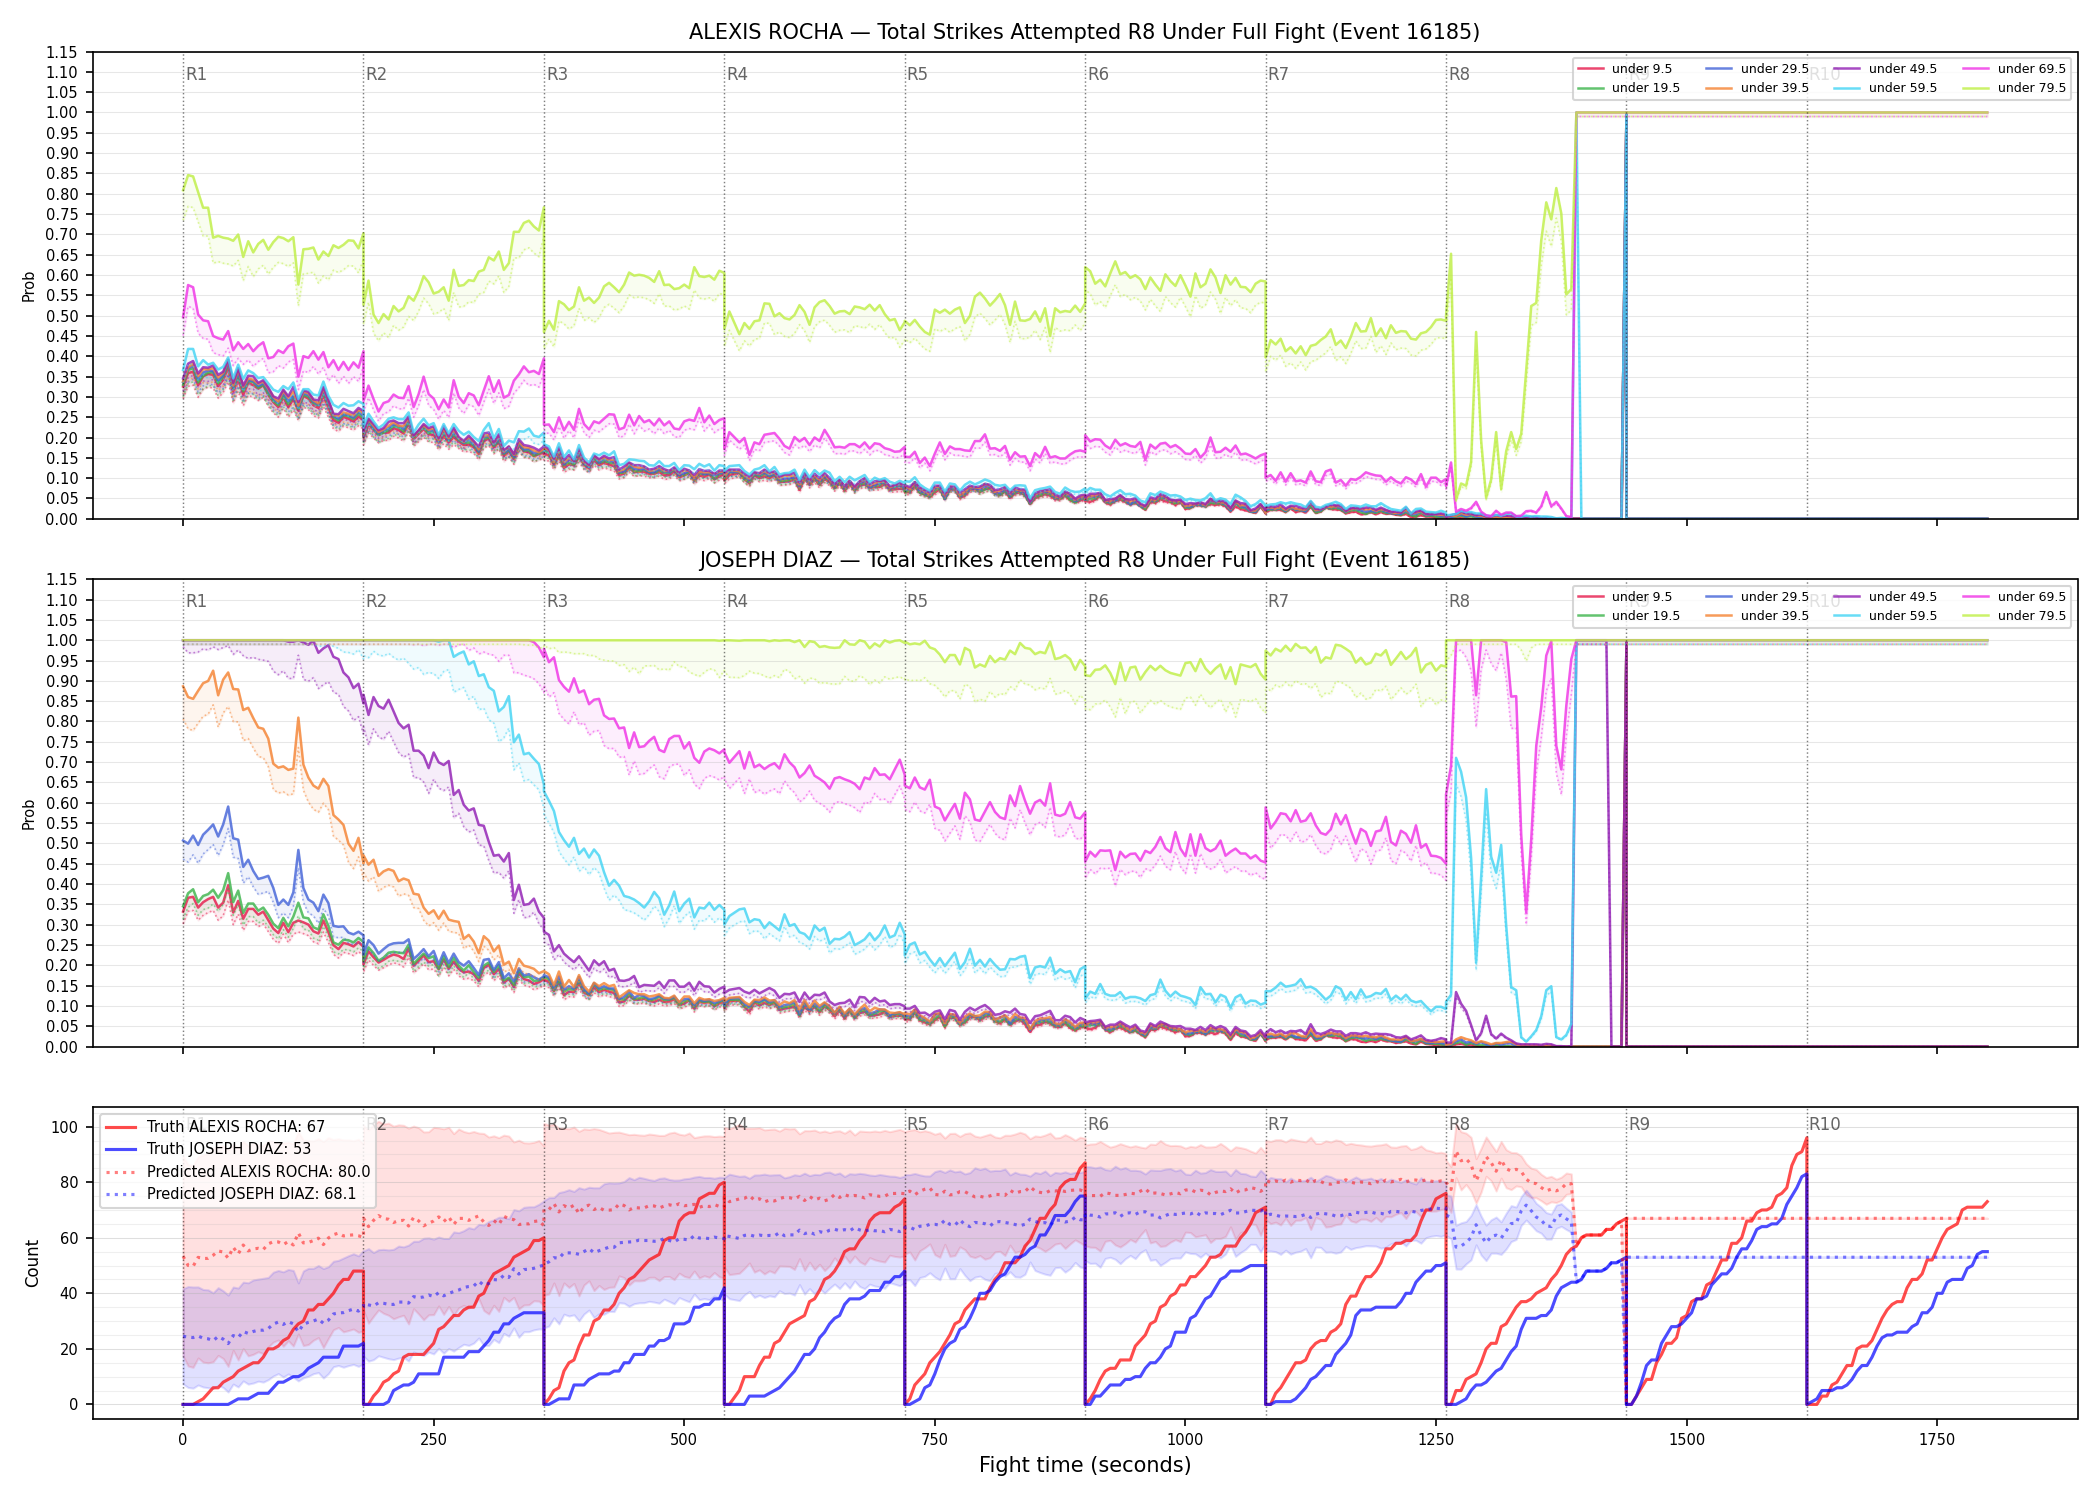Click the R6 marker in Joseph Diaz chart
The width and height of the screenshot is (2100, 1500).
pyautogui.click(x=1098, y=601)
